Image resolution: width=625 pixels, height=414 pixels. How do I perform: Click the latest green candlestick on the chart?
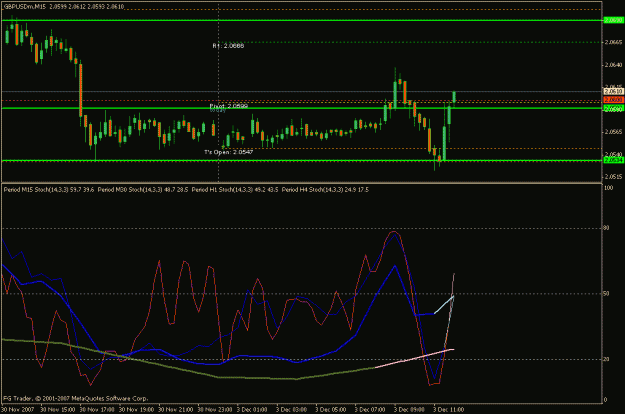click(x=454, y=97)
